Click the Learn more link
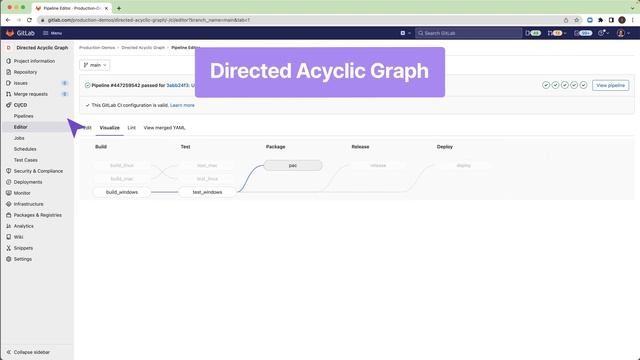 pos(182,105)
